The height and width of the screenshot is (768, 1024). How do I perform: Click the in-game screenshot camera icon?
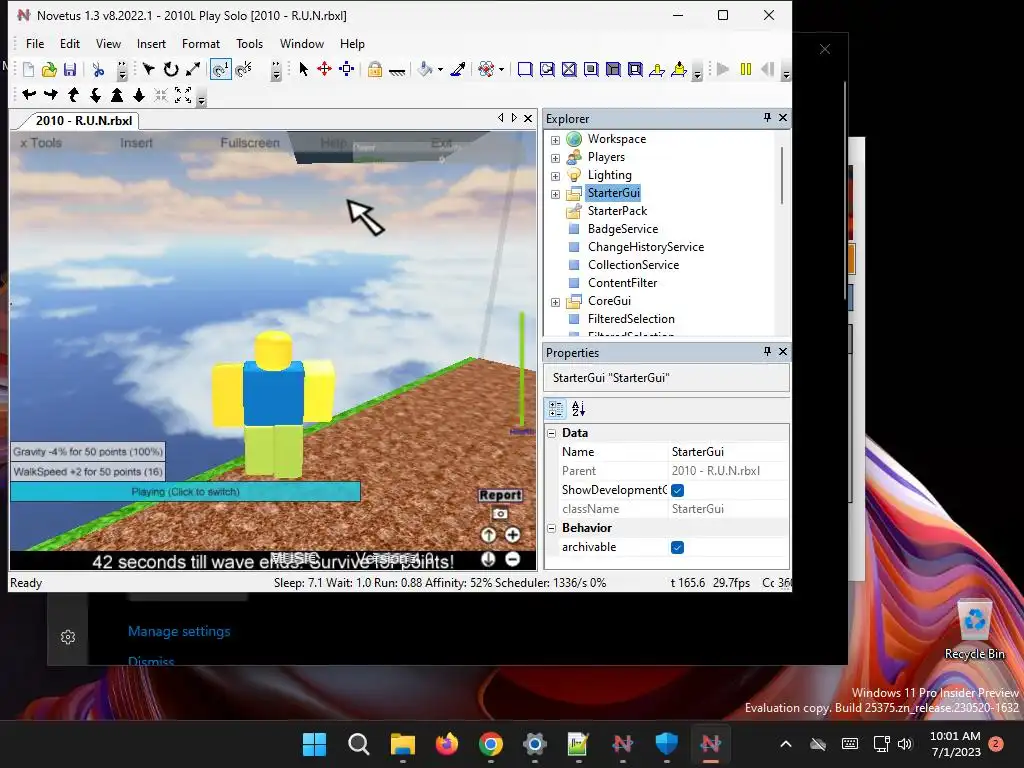pos(500,514)
